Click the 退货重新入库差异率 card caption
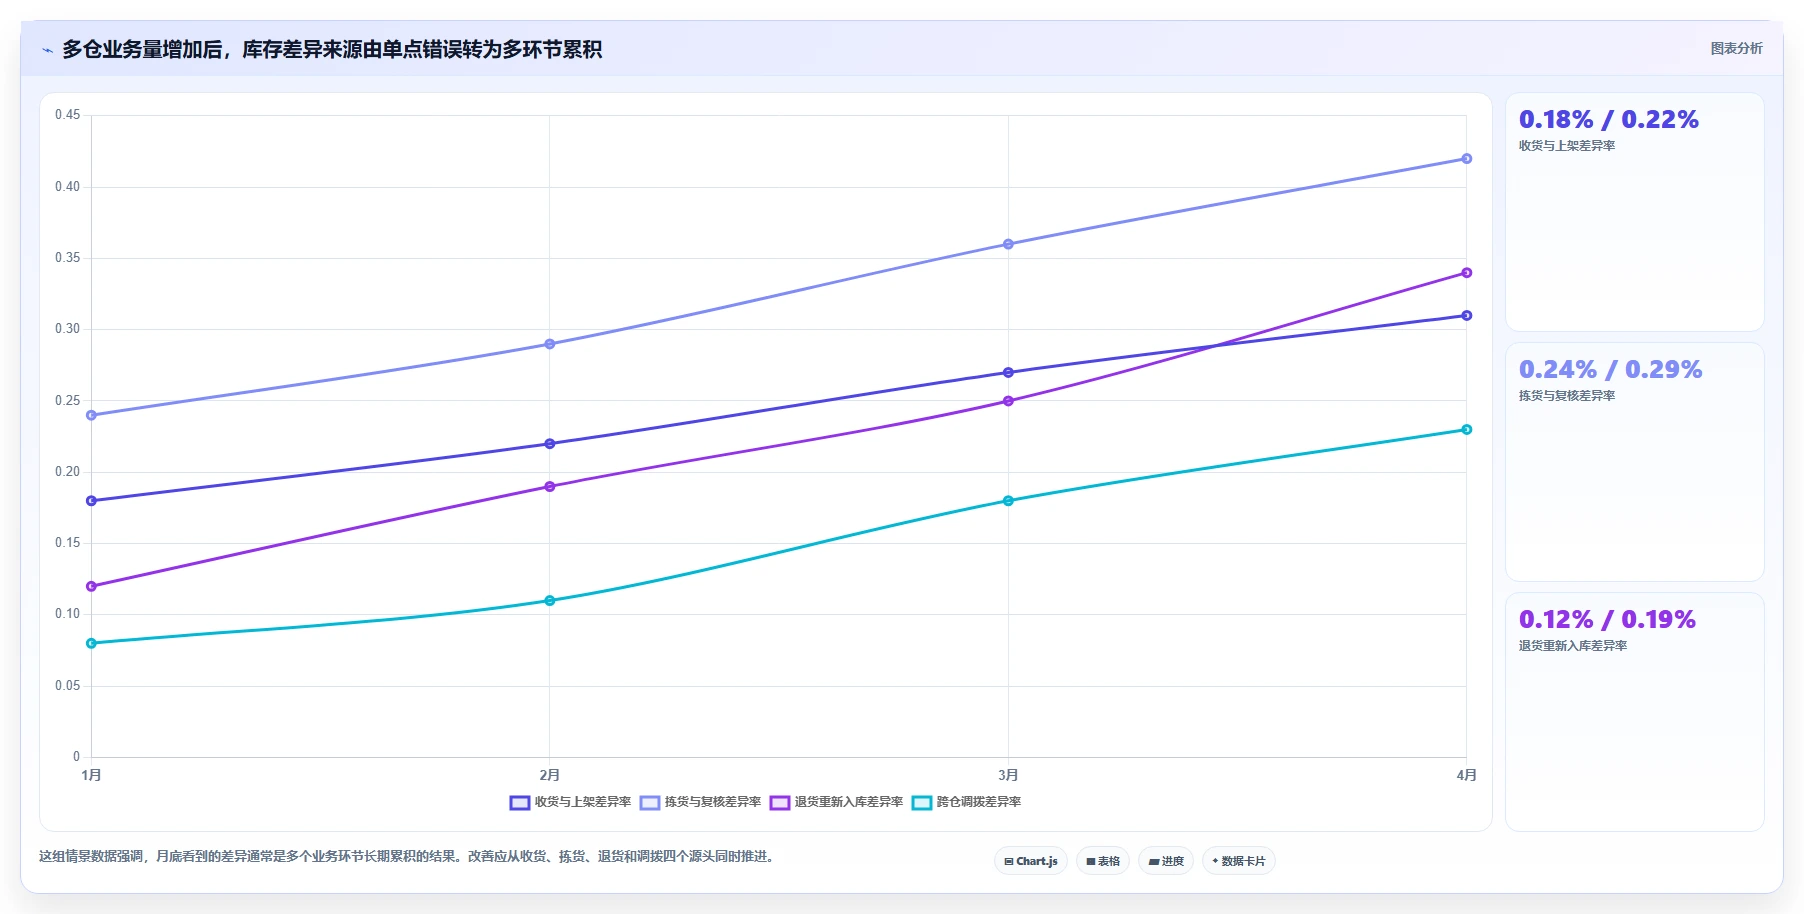Screen dimensions: 1804x914 click(x=1573, y=646)
